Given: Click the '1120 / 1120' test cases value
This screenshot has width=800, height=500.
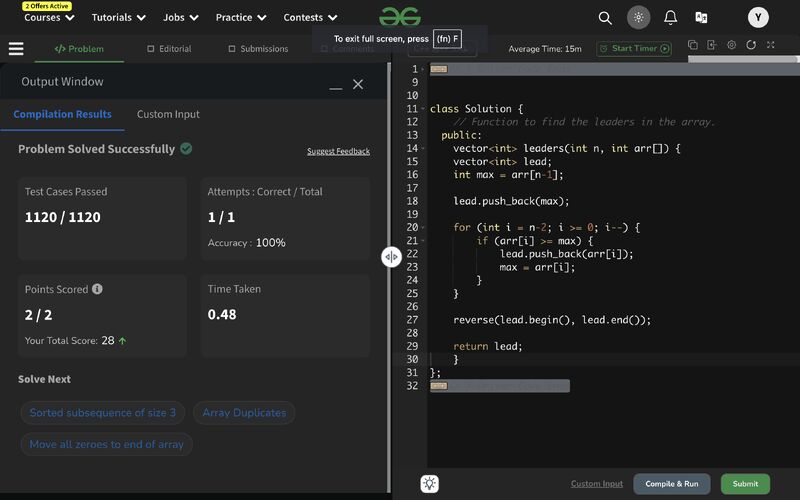Looking at the screenshot, I should pos(63,217).
